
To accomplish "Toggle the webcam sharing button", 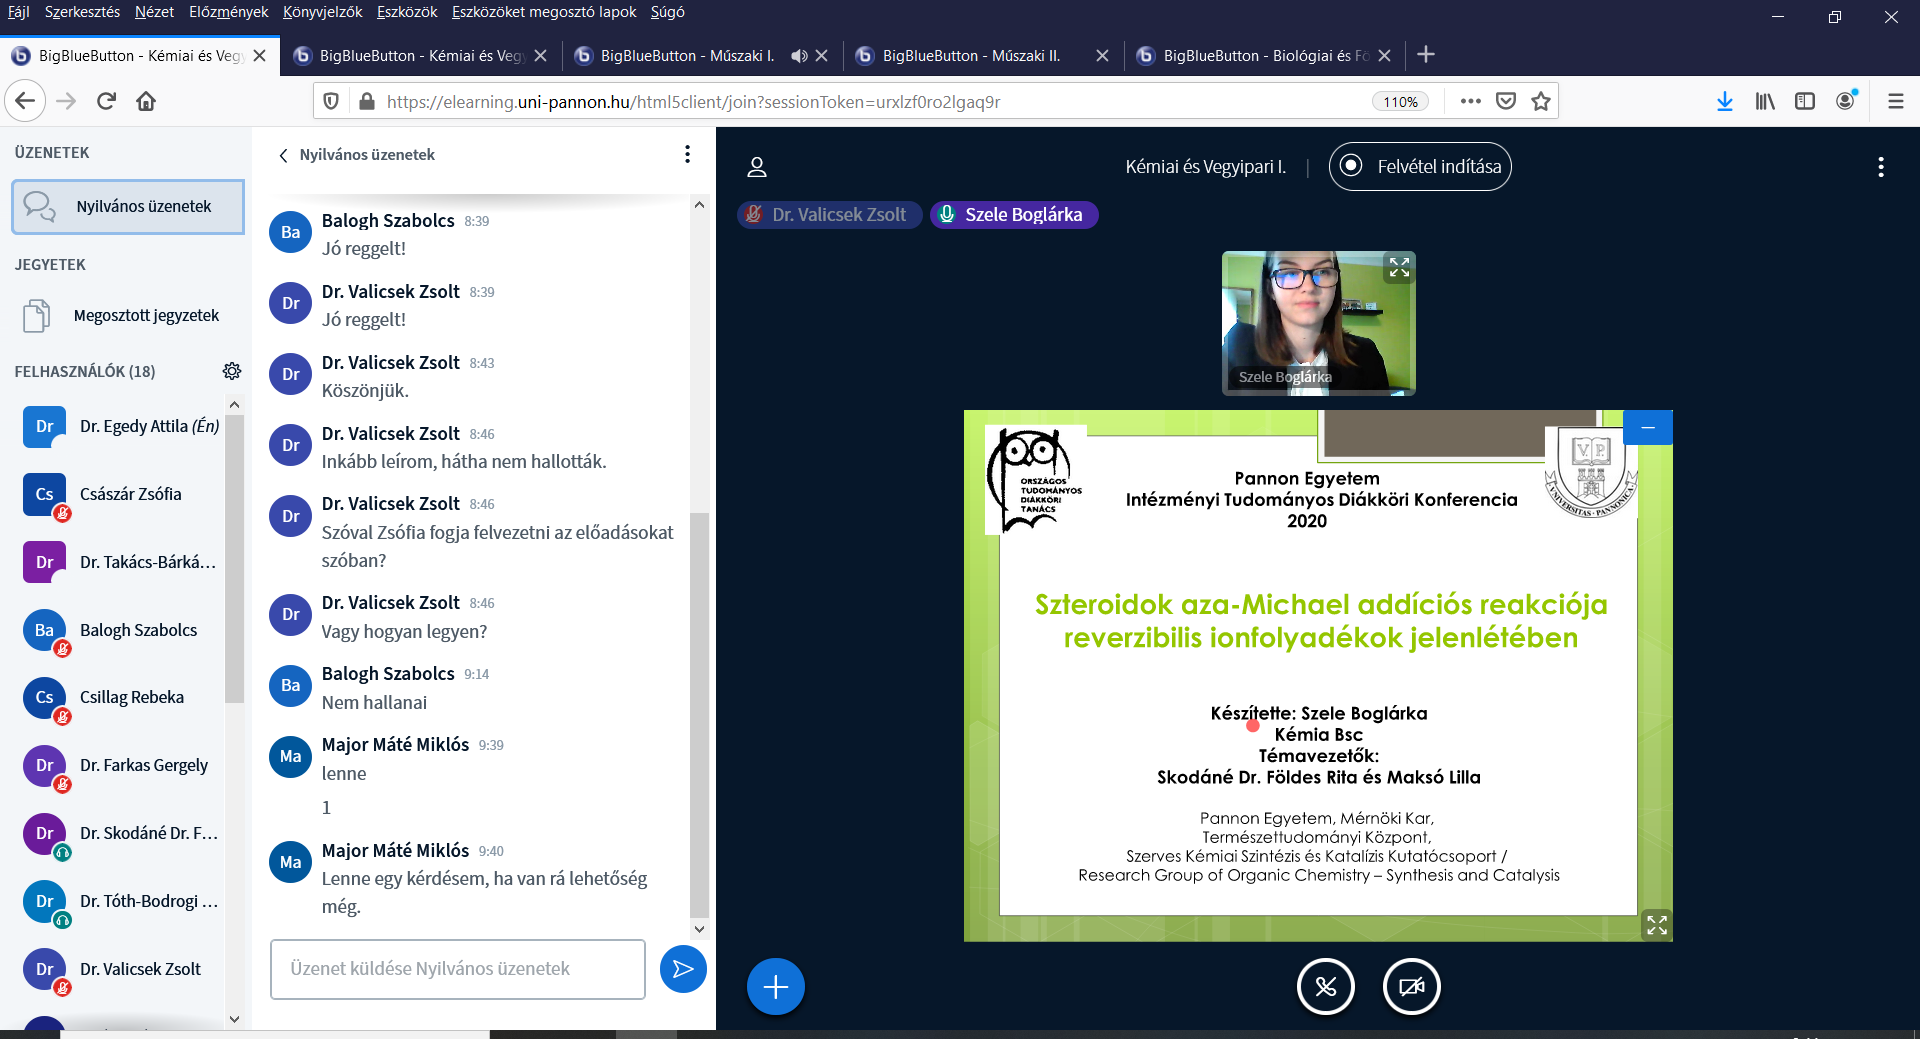I will click(x=1411, y=987).
